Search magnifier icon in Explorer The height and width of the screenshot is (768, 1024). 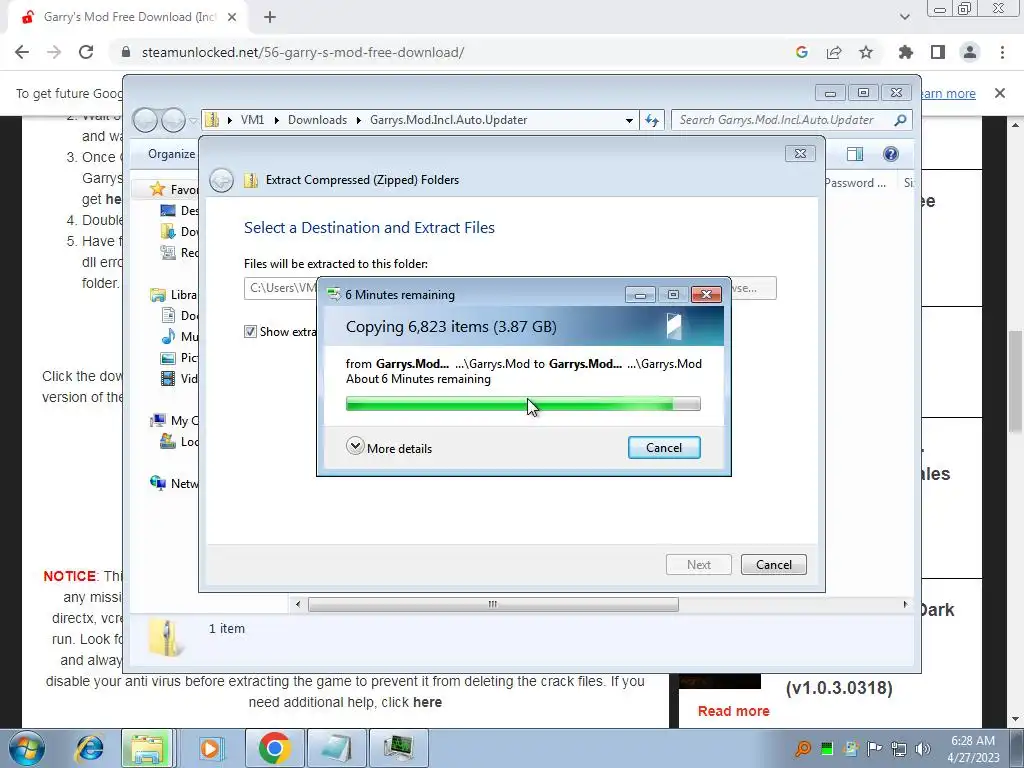point(901,120)
